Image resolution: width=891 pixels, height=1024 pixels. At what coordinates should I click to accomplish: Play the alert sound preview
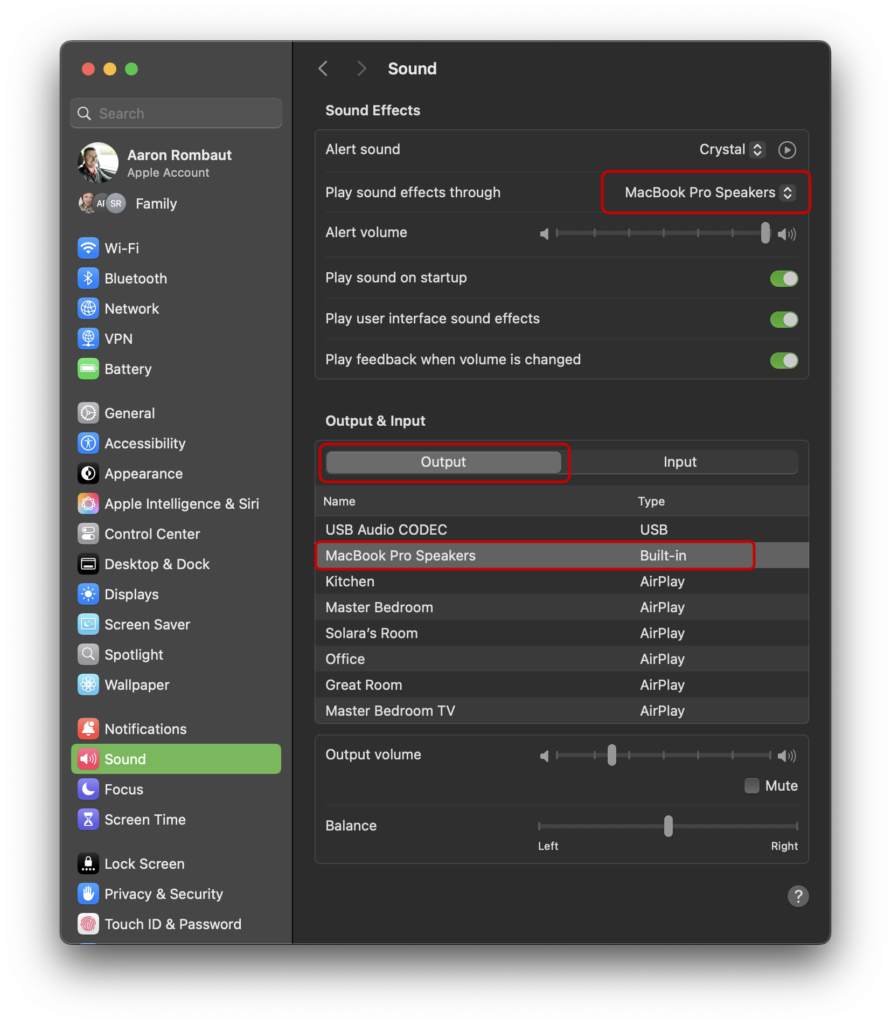[x=787, y=150]
